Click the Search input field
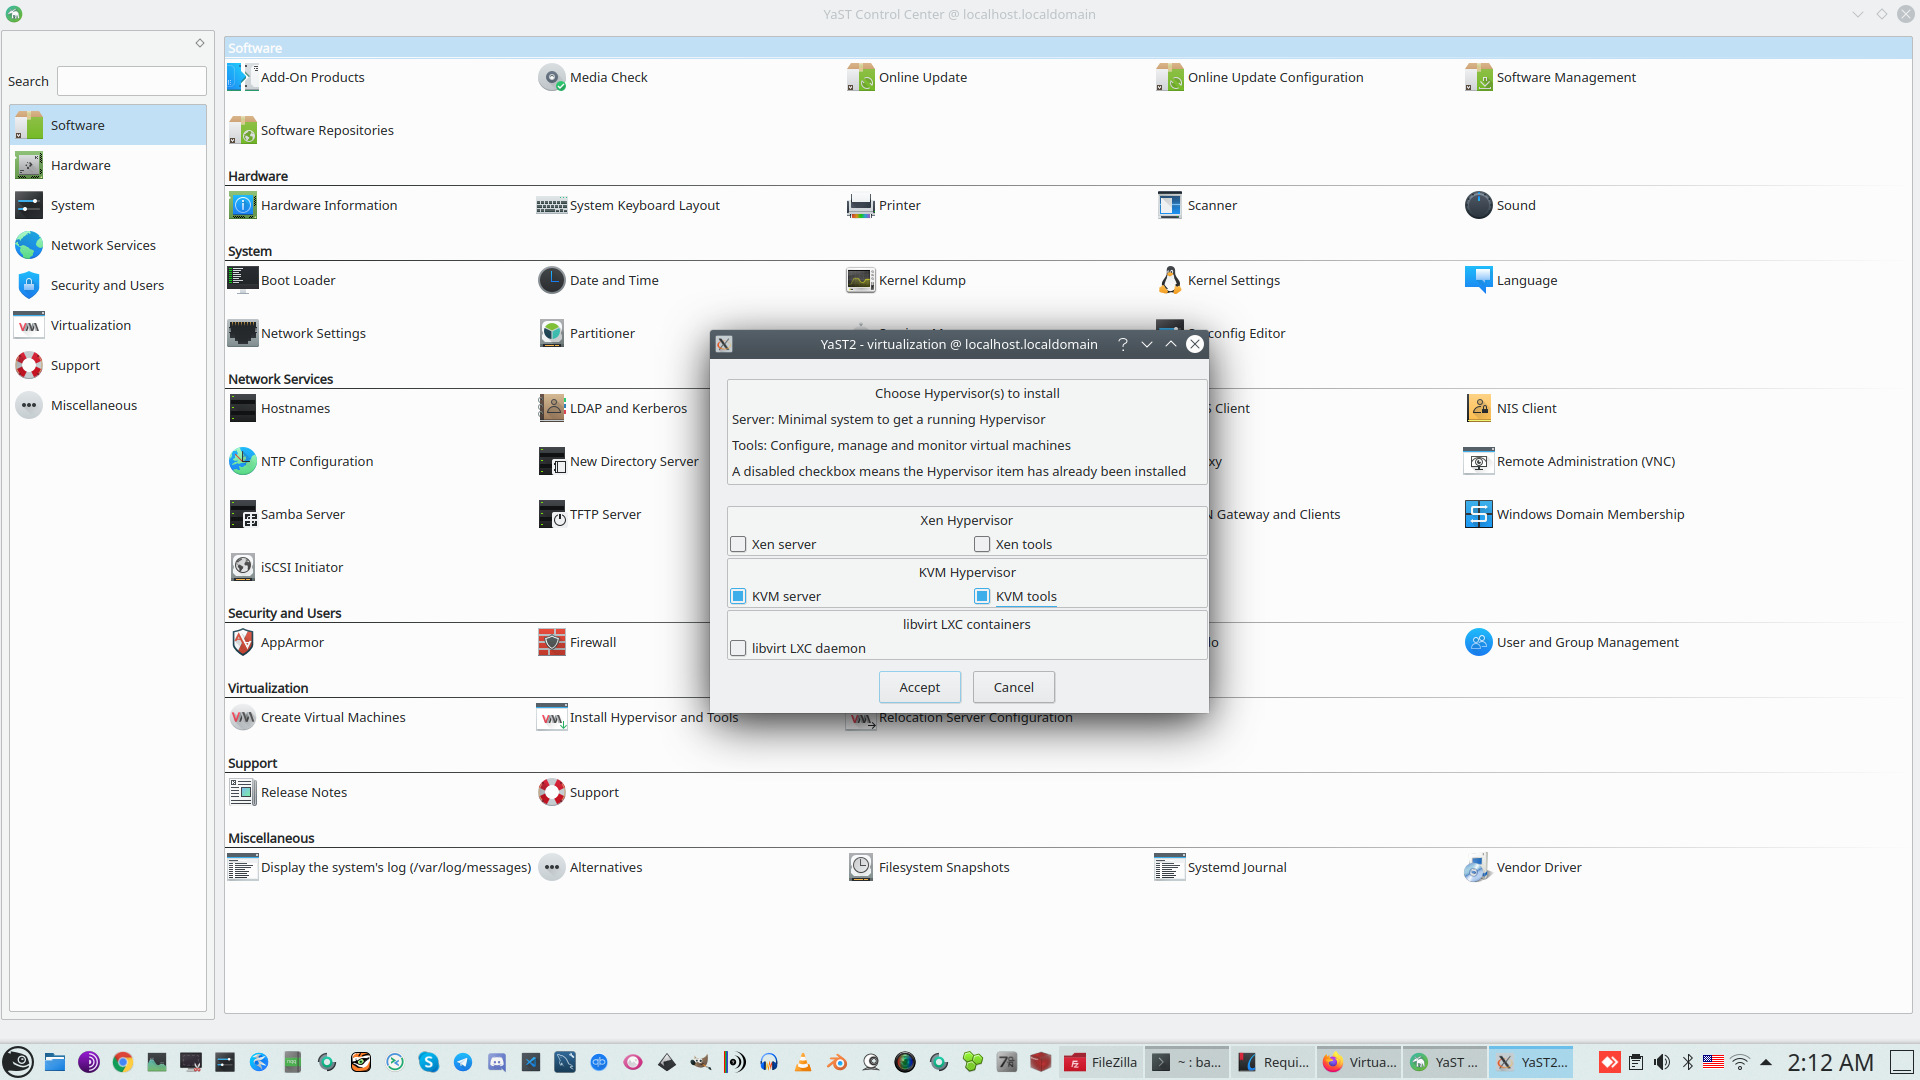This screenshot has width=1920, height=1080. (132, 81)
